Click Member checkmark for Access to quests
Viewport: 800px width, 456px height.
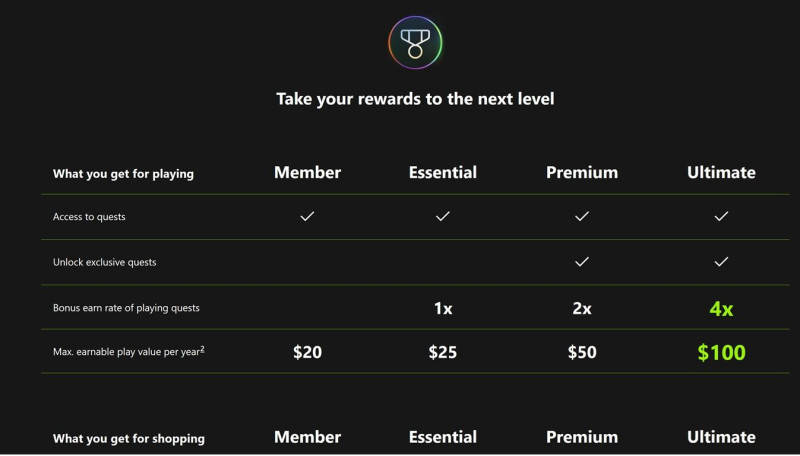307,216
